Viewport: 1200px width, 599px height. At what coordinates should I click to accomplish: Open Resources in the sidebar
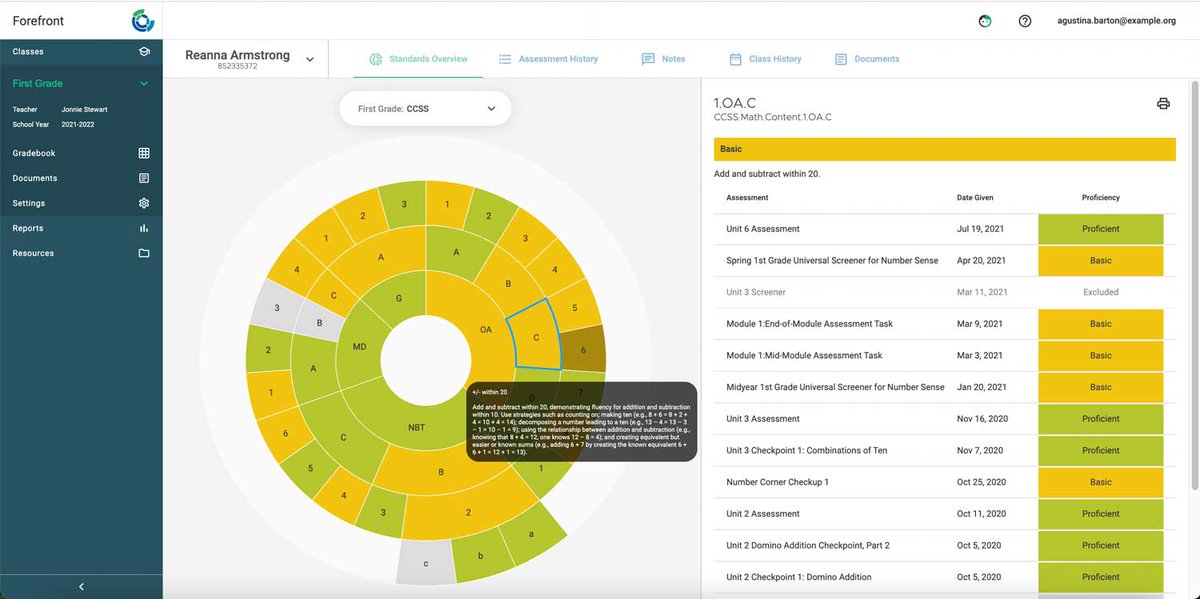[81, 253]
